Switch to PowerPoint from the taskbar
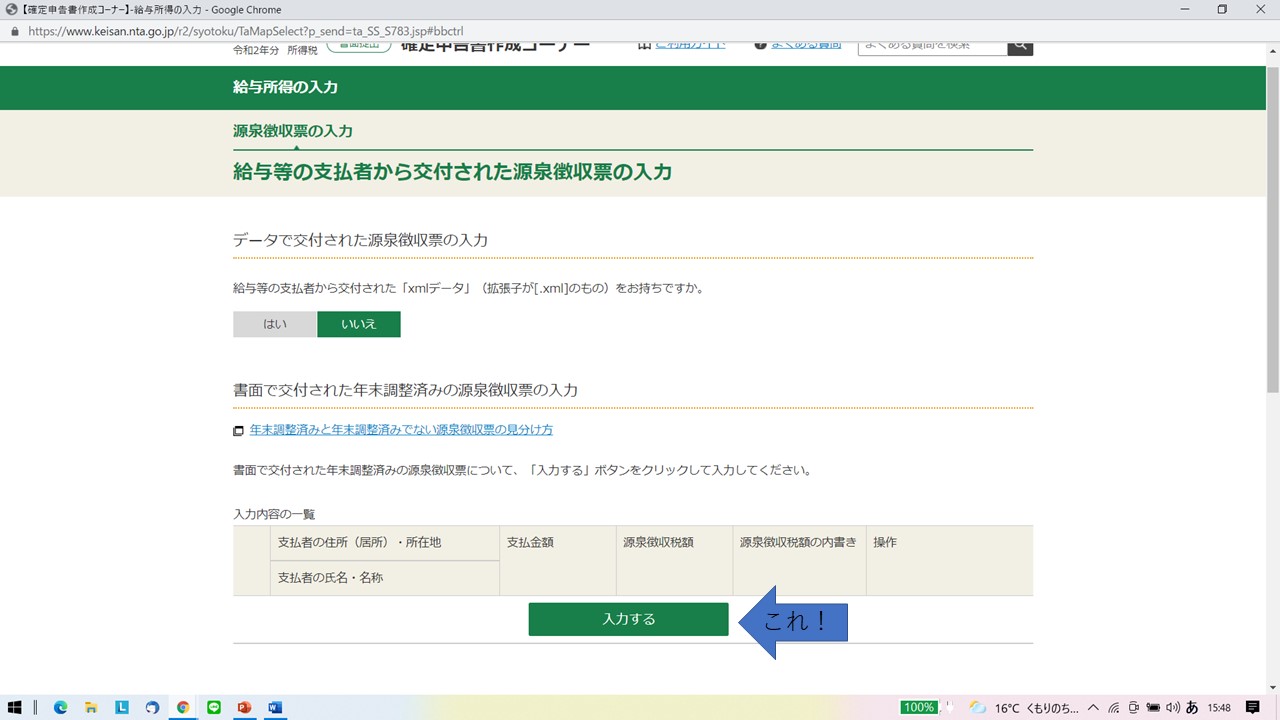The width and height of the screenshot is (1280, 720). click(243, 707)
